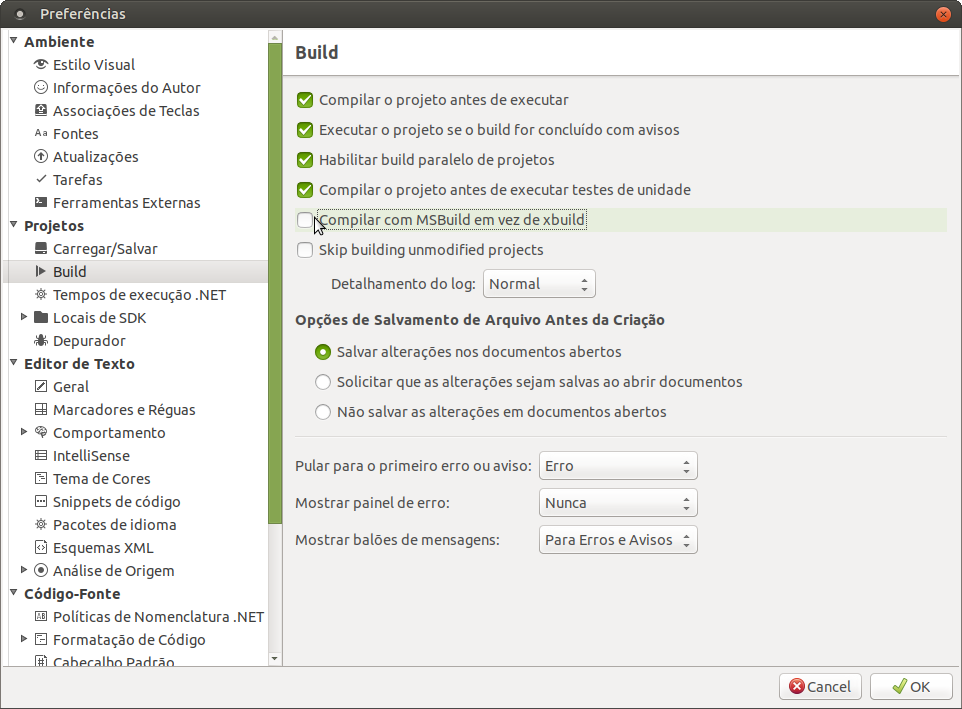Screen dimensions: 962x709
Task: Click the OK button
Action: click(x=911, y=686)
